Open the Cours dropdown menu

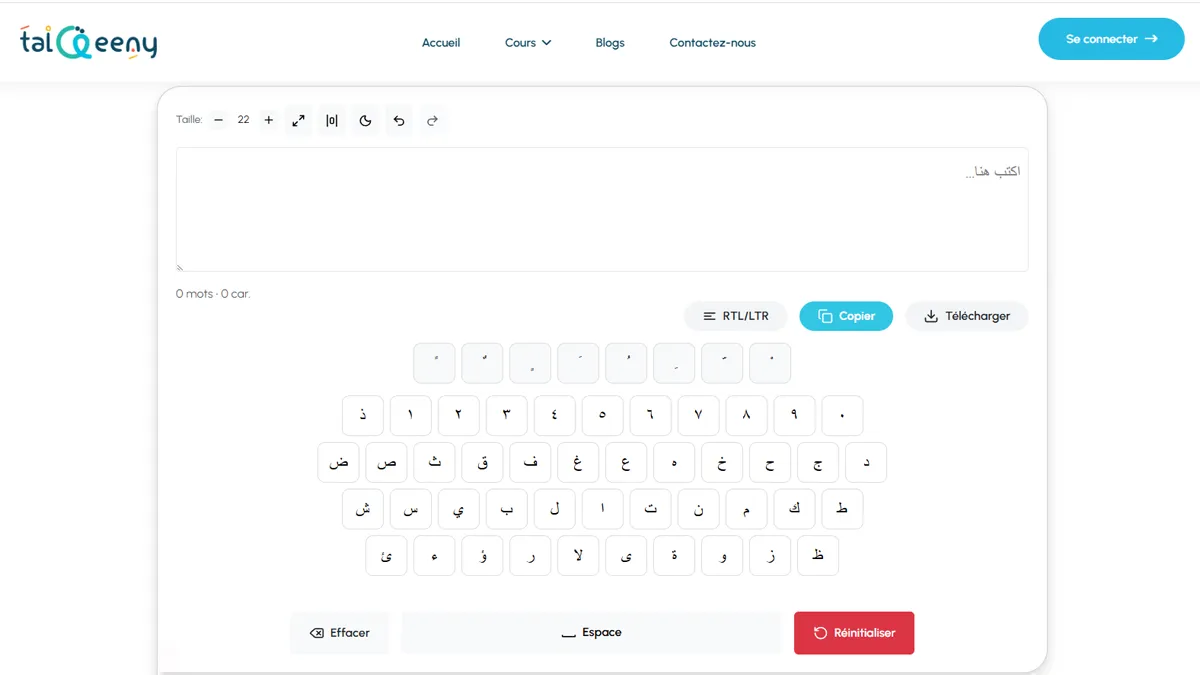[527, 43]
